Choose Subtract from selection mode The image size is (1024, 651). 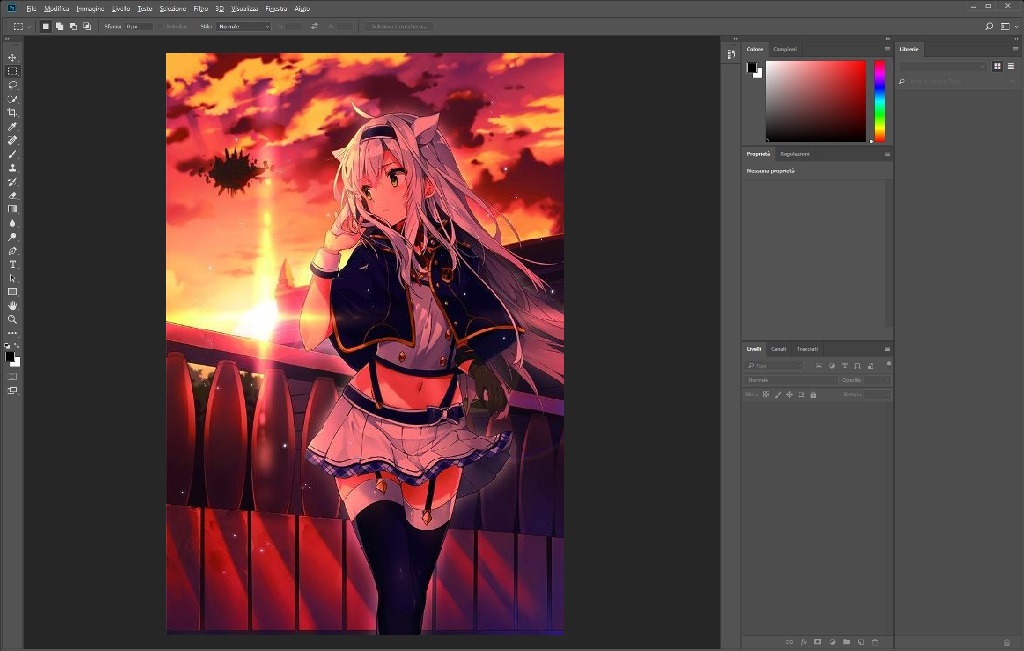click(73, 26)
